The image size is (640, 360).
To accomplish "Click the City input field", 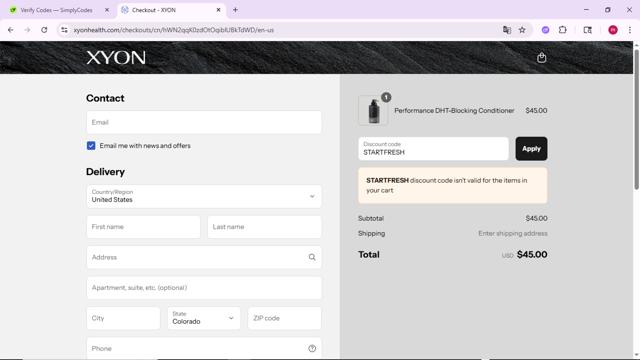I will (123, 318).
